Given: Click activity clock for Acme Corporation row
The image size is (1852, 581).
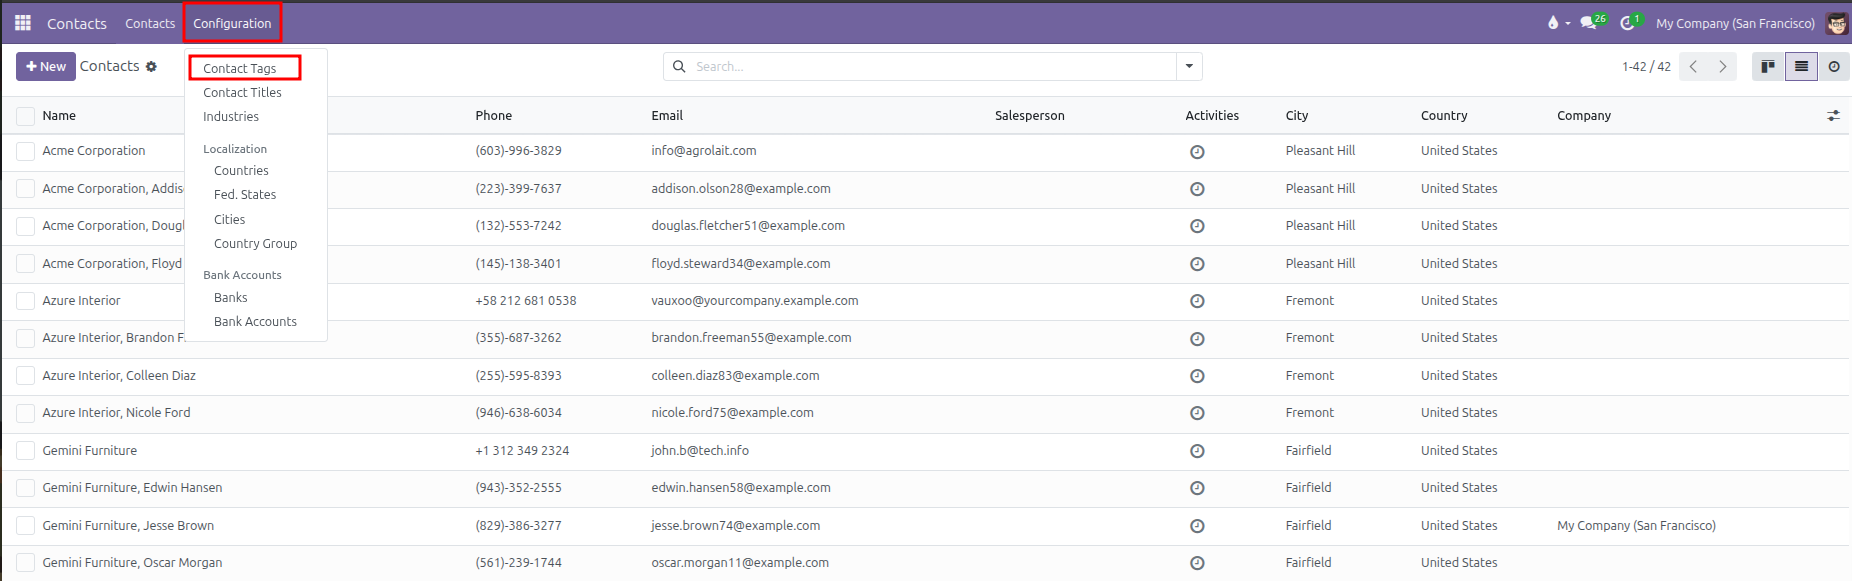Looking at the screenshot, I should [1197, 152].
